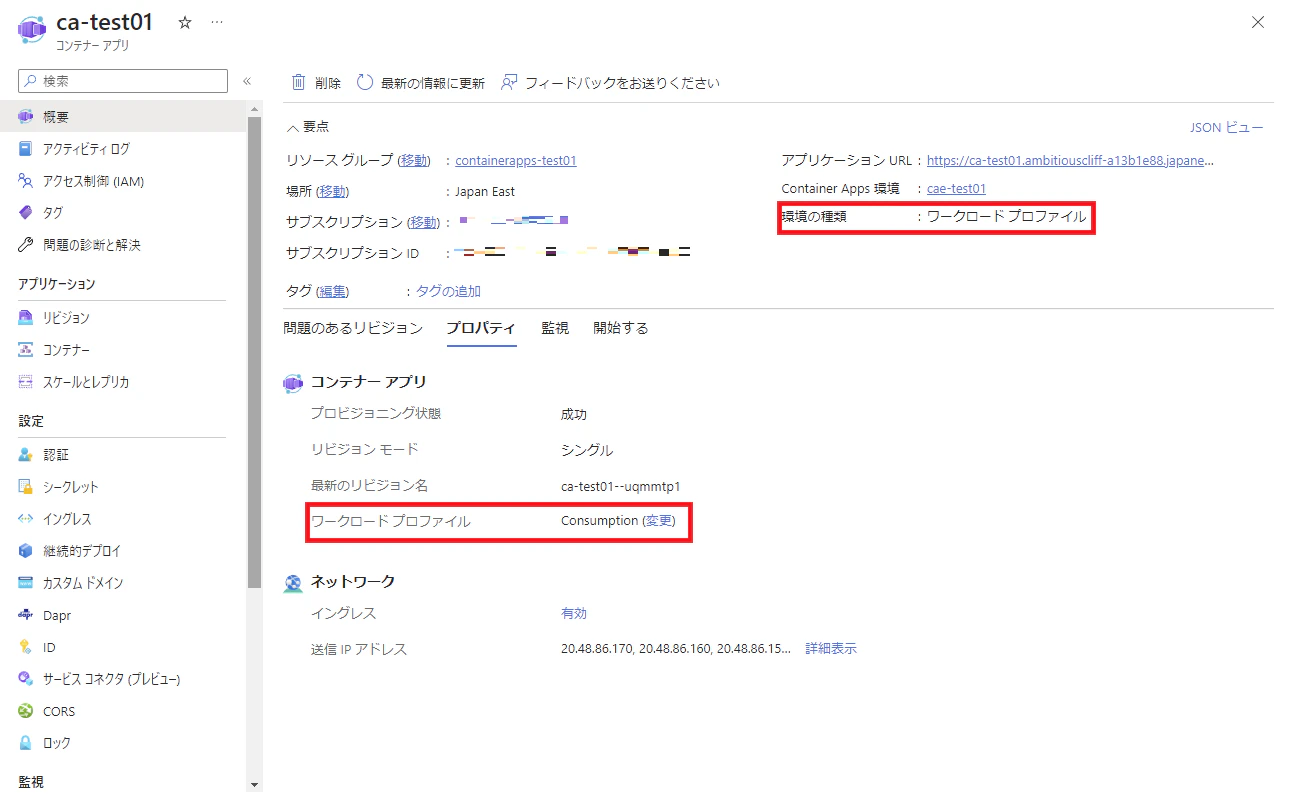
Task: Open the 開始する tab
Action: point(620,328)
